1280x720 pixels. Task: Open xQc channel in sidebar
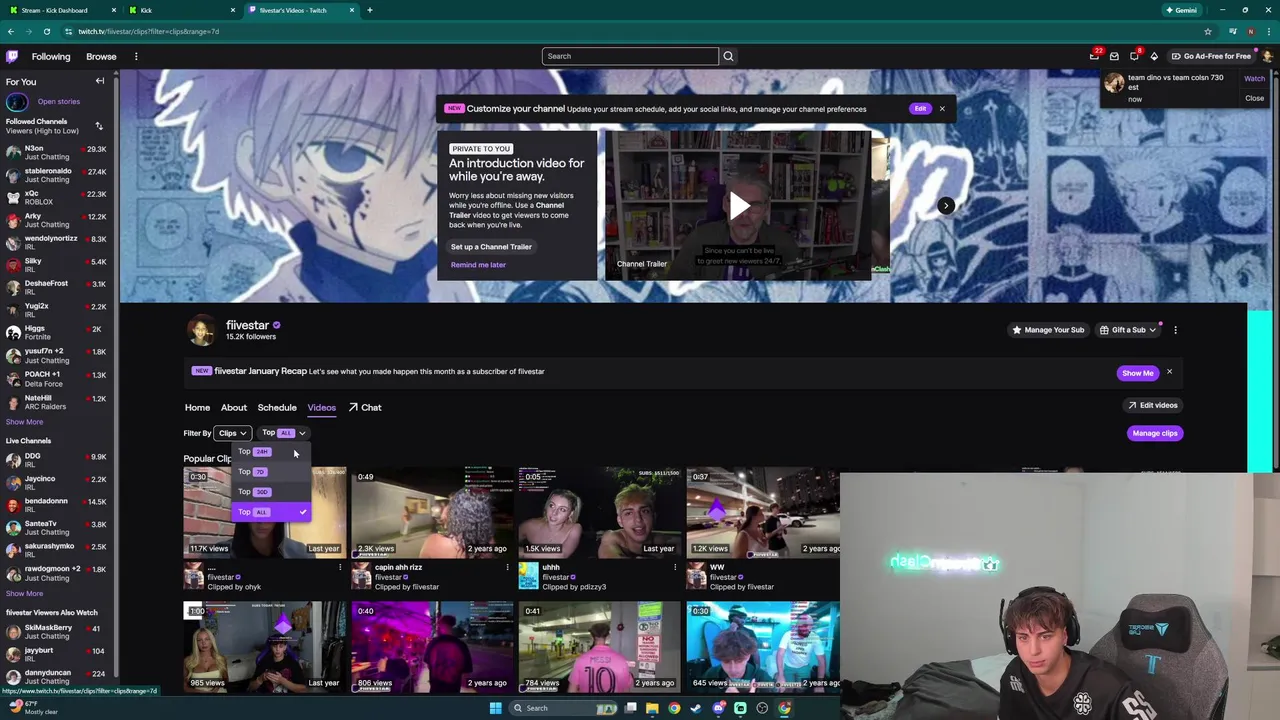56,198
